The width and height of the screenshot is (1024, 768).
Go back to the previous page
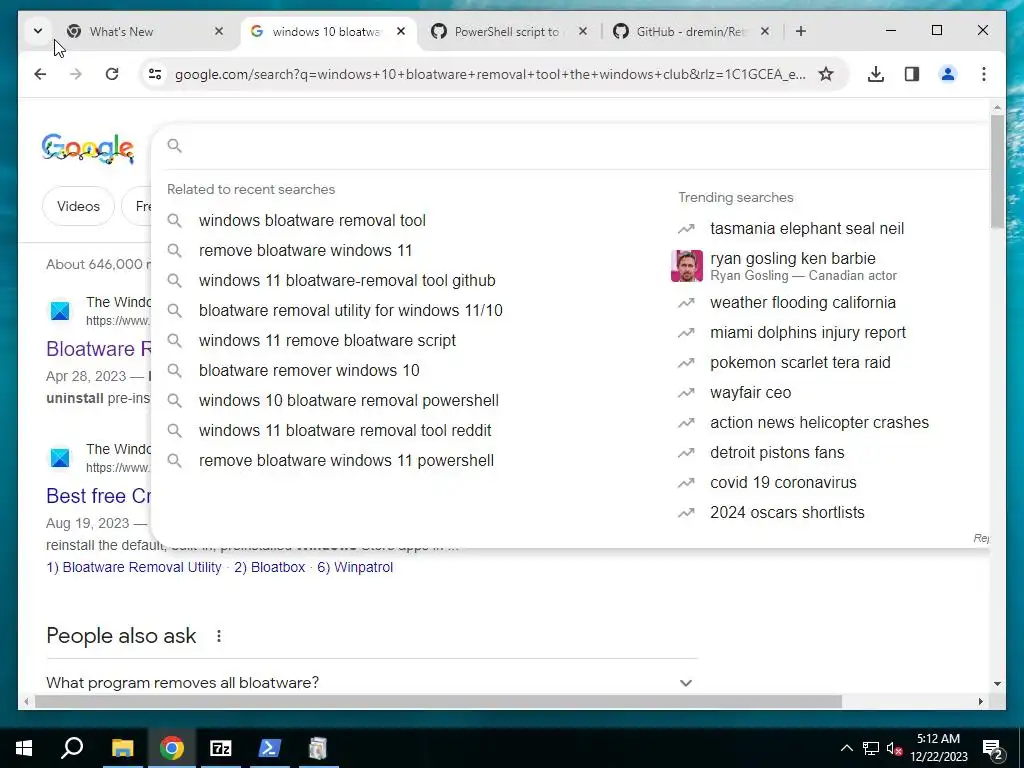[x=40, y=74]
